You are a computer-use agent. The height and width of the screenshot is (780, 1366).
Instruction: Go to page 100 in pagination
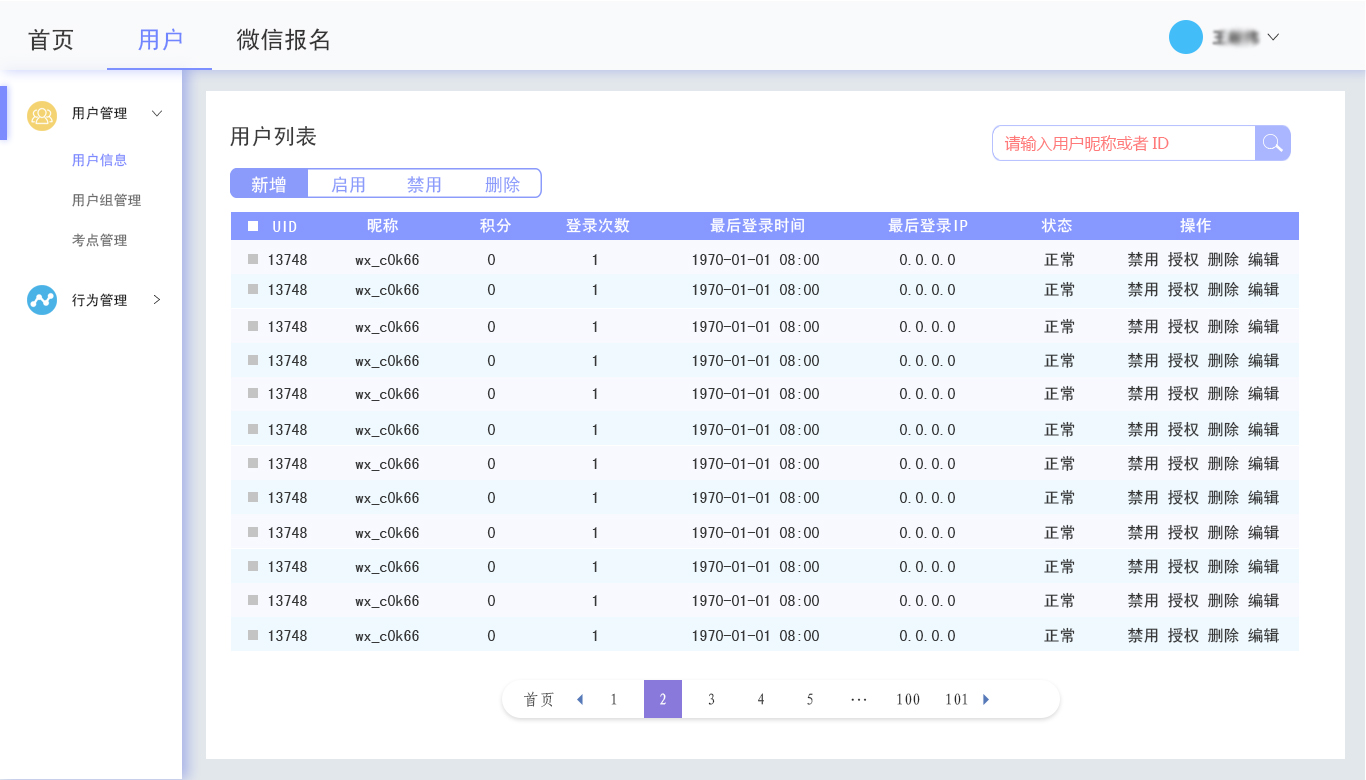[908, 700]
